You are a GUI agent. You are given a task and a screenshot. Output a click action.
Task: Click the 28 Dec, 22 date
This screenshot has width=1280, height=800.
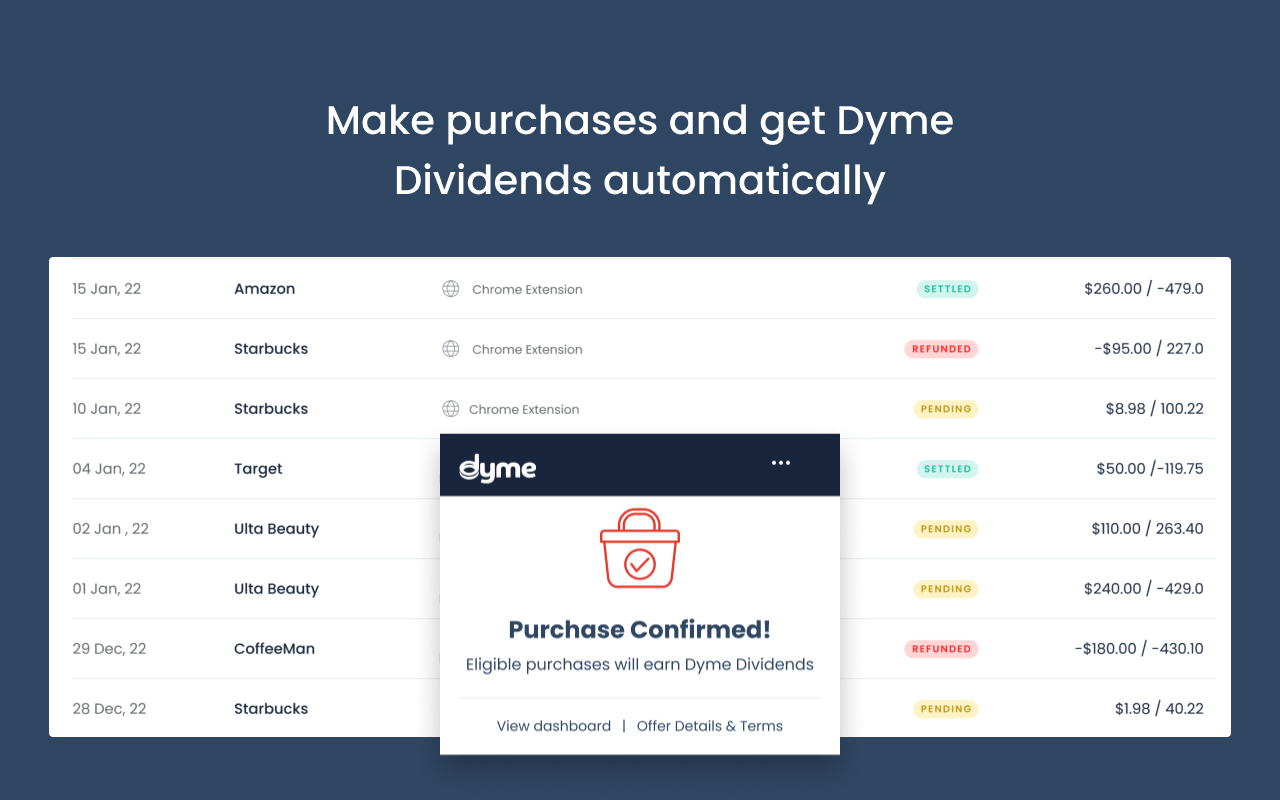(x=110, y=709)
